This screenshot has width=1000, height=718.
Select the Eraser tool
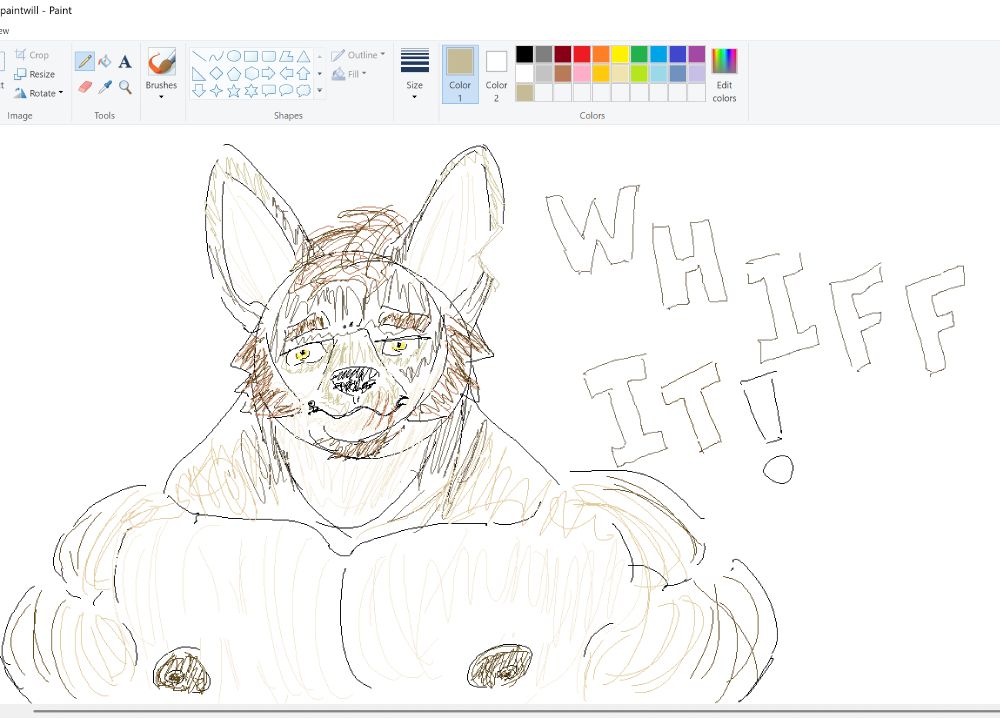point(85,87)
